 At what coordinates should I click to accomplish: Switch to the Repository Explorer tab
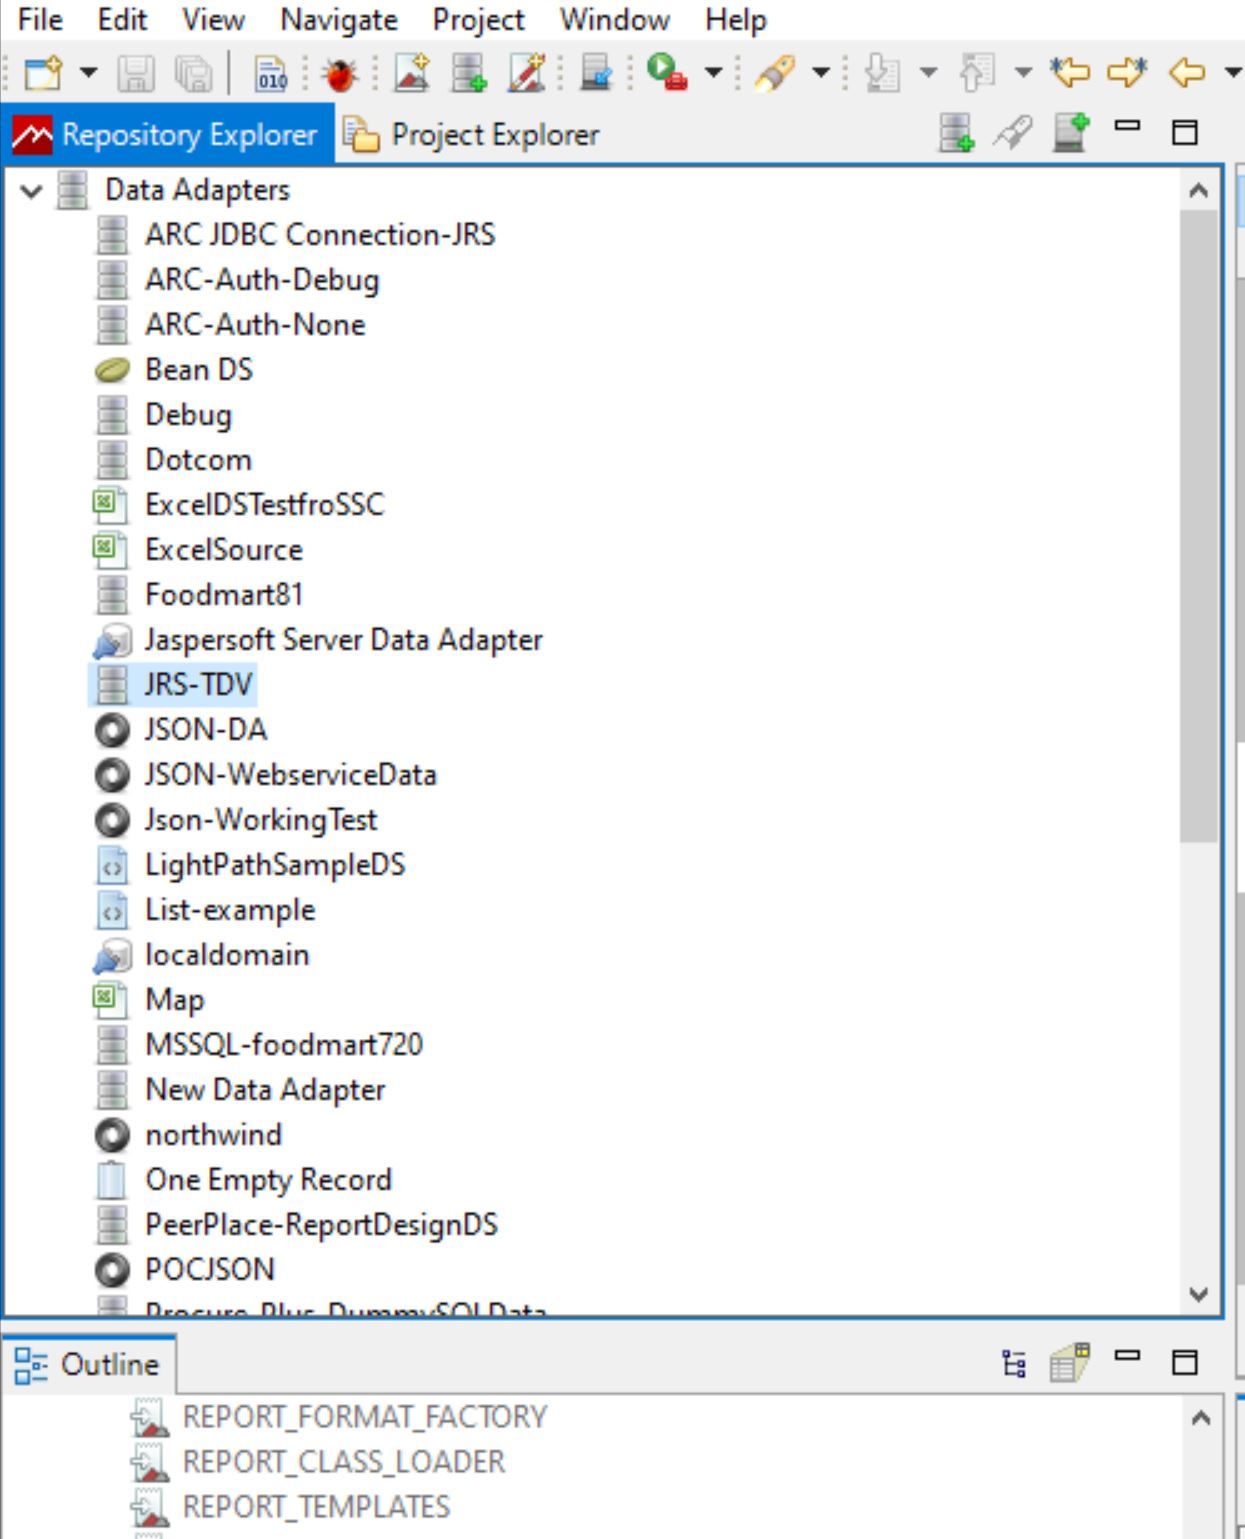167,135
